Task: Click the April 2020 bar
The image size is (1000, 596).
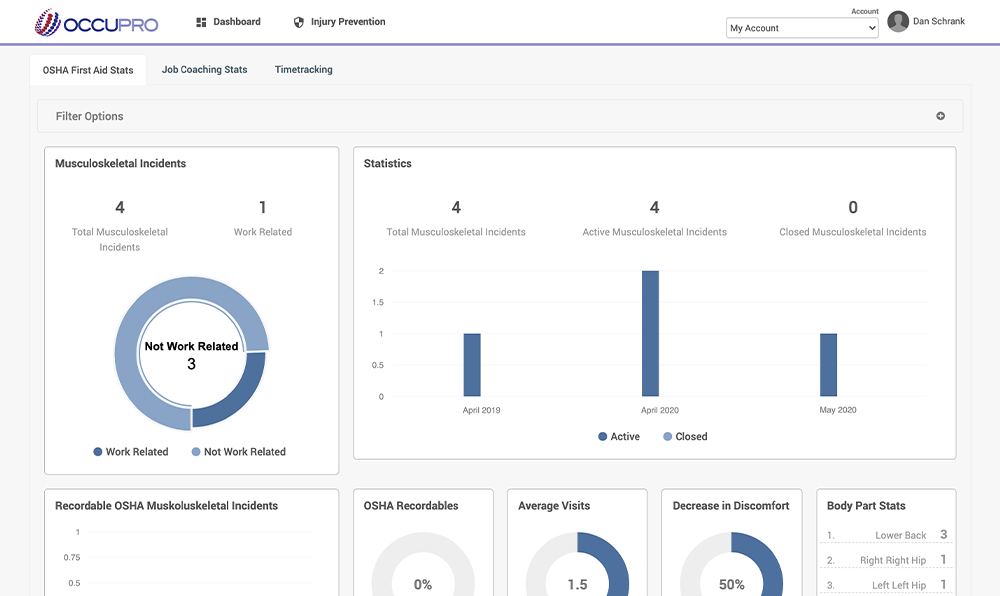Action: click(x=651, y=333)
